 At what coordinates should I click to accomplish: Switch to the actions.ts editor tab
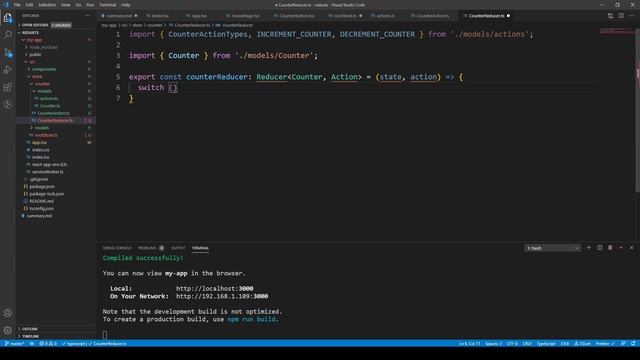[x=386, y=16]
